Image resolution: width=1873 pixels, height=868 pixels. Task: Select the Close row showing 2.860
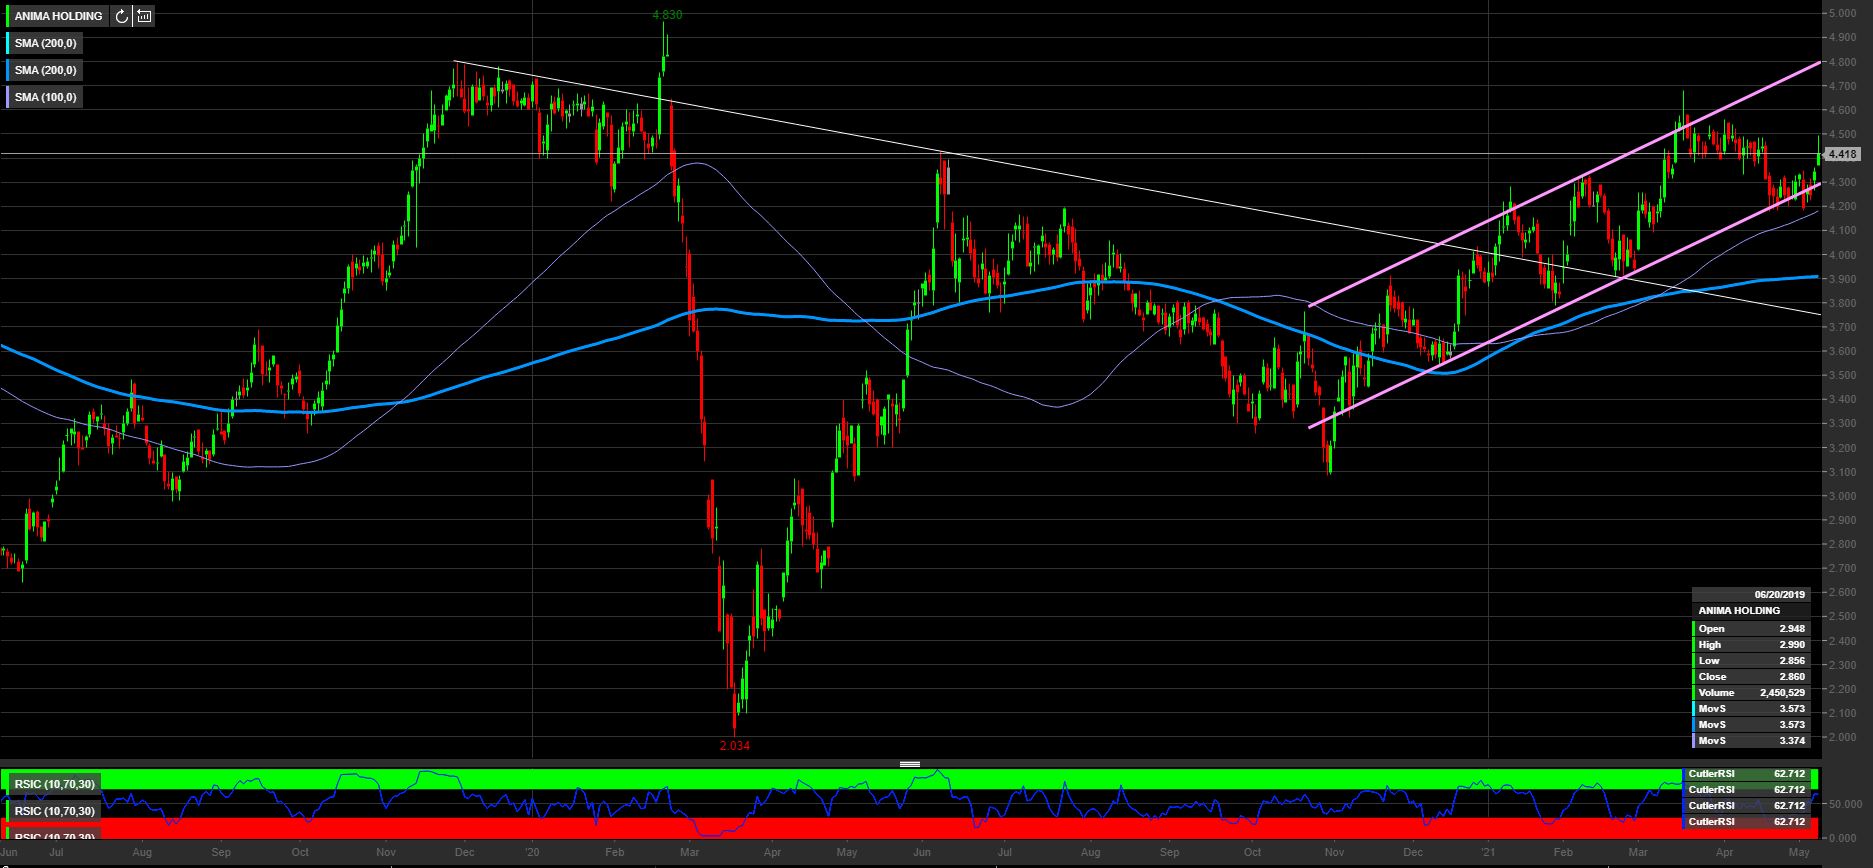(x=1750, y=677)
